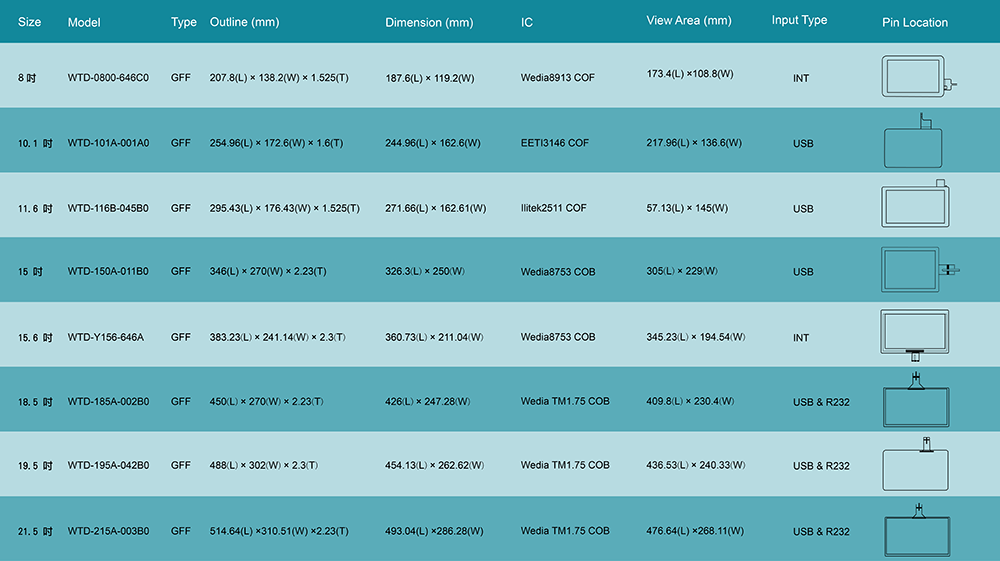Viewport: 1000px width, 561px height.
Task: Click the Ilitek2511 COF IC cell
Action: click(553, 208)
